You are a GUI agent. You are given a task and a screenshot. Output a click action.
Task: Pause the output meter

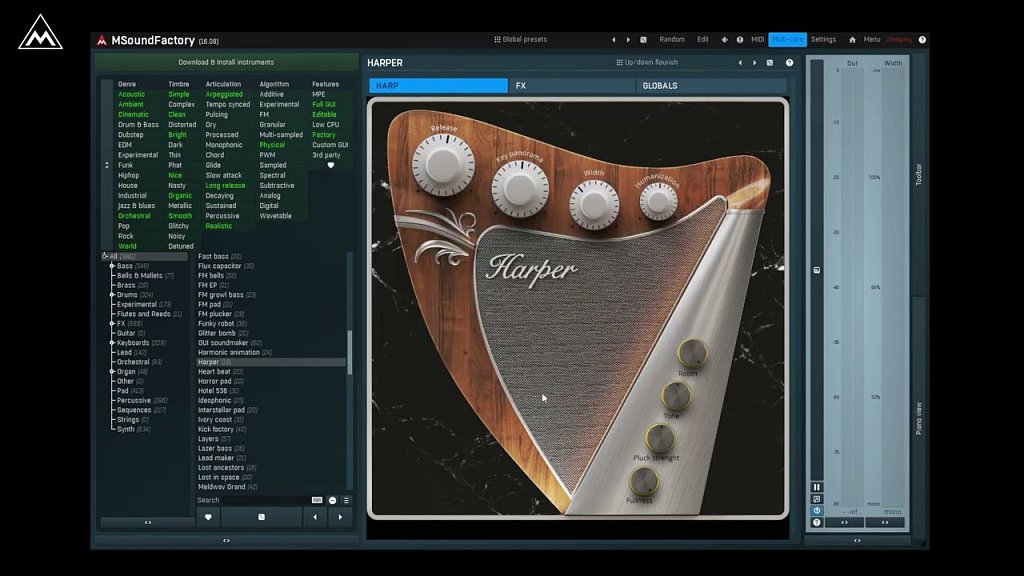coord(816,487)
